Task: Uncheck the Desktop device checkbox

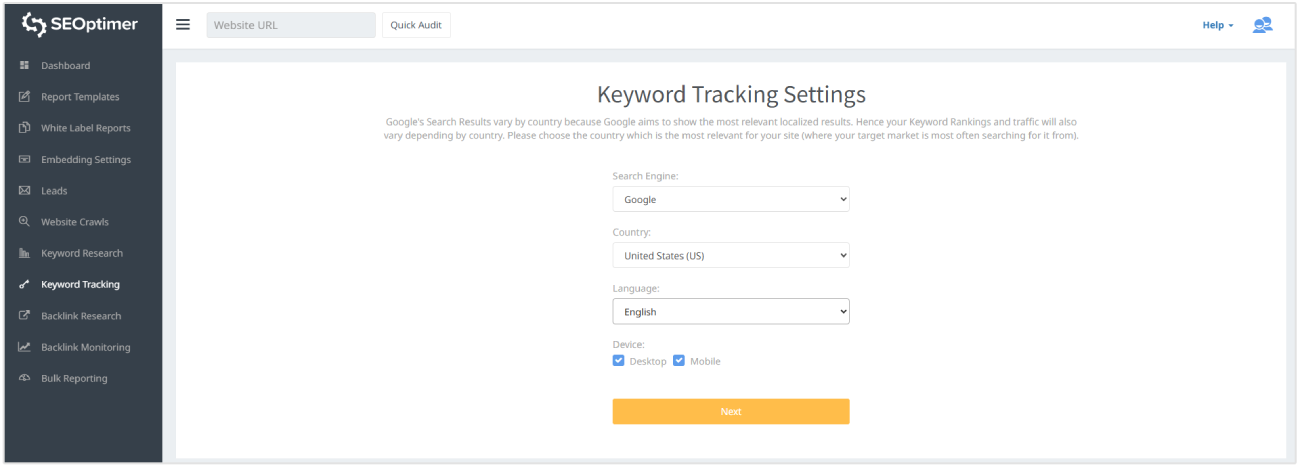Action: point(619,361)
